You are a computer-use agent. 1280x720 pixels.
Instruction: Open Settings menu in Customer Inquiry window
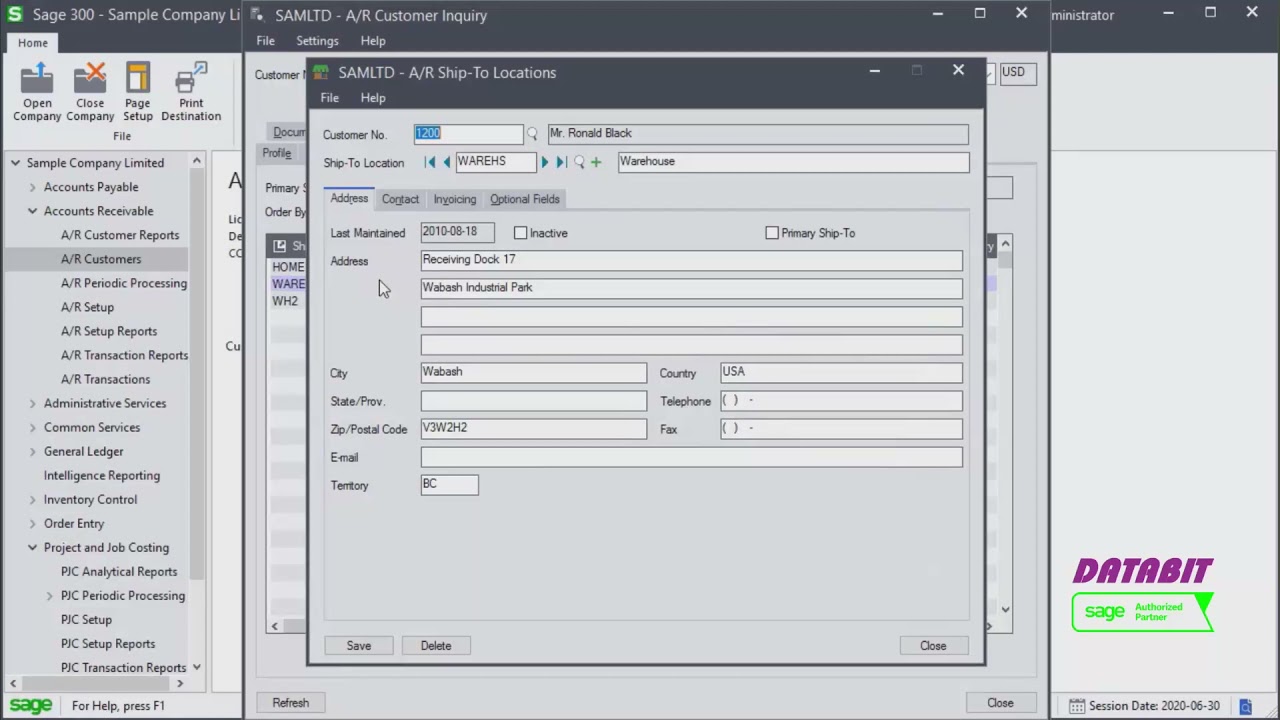317,41
